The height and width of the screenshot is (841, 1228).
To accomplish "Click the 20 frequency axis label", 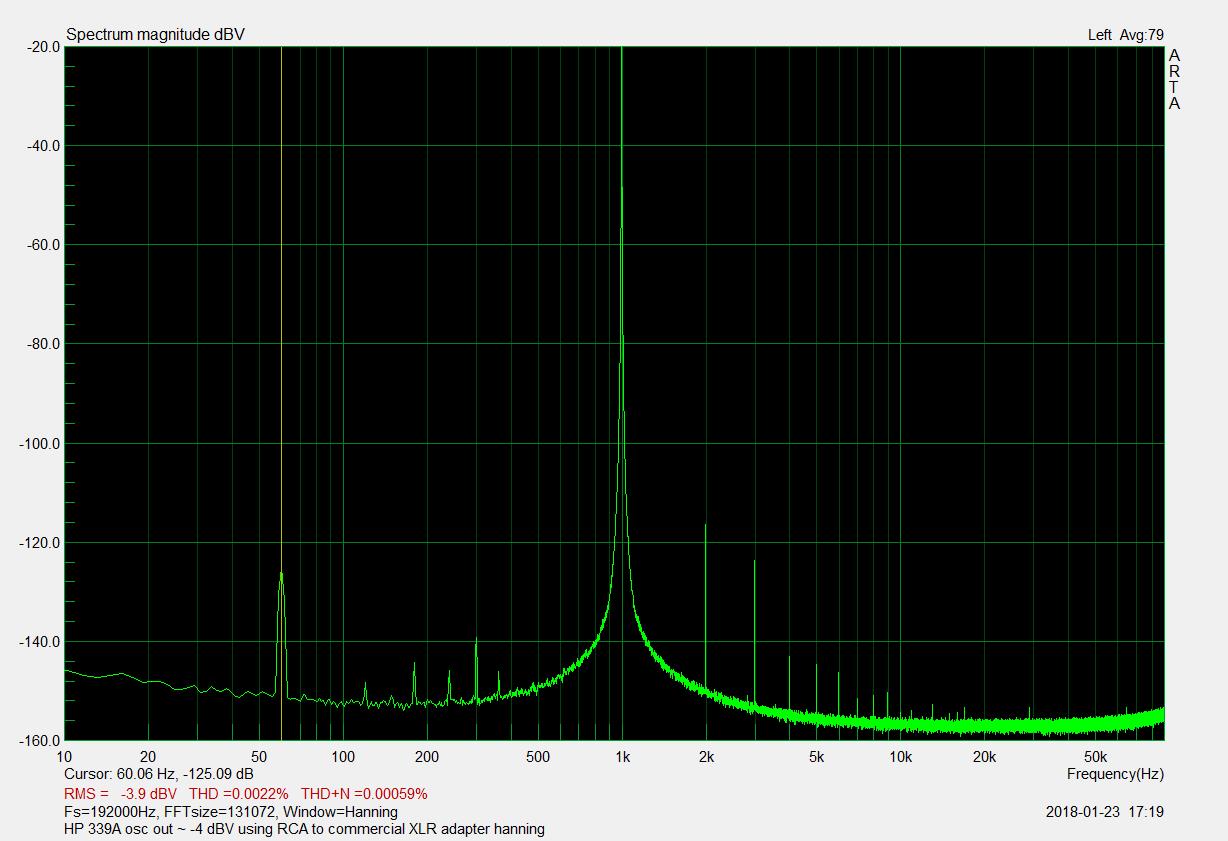I will [148, 756].
